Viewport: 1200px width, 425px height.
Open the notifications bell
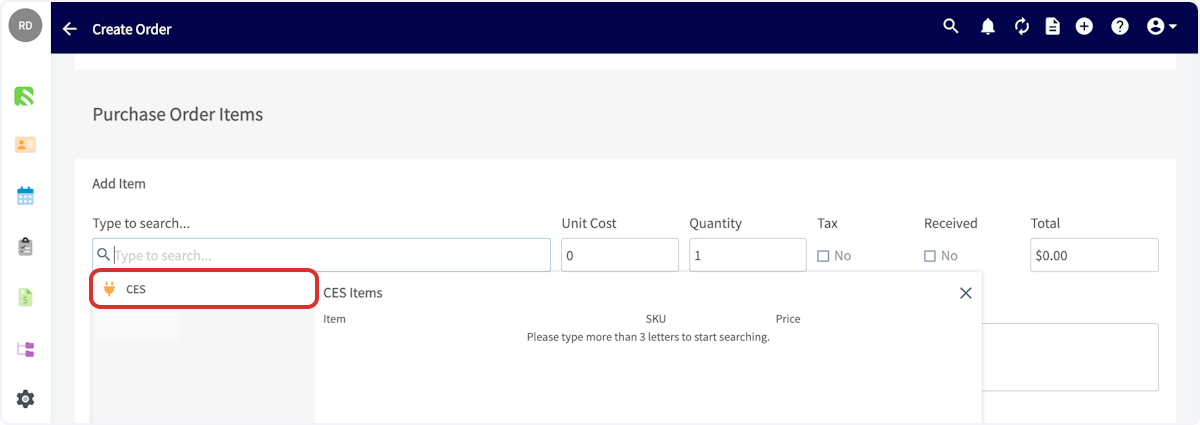[988, 27]
